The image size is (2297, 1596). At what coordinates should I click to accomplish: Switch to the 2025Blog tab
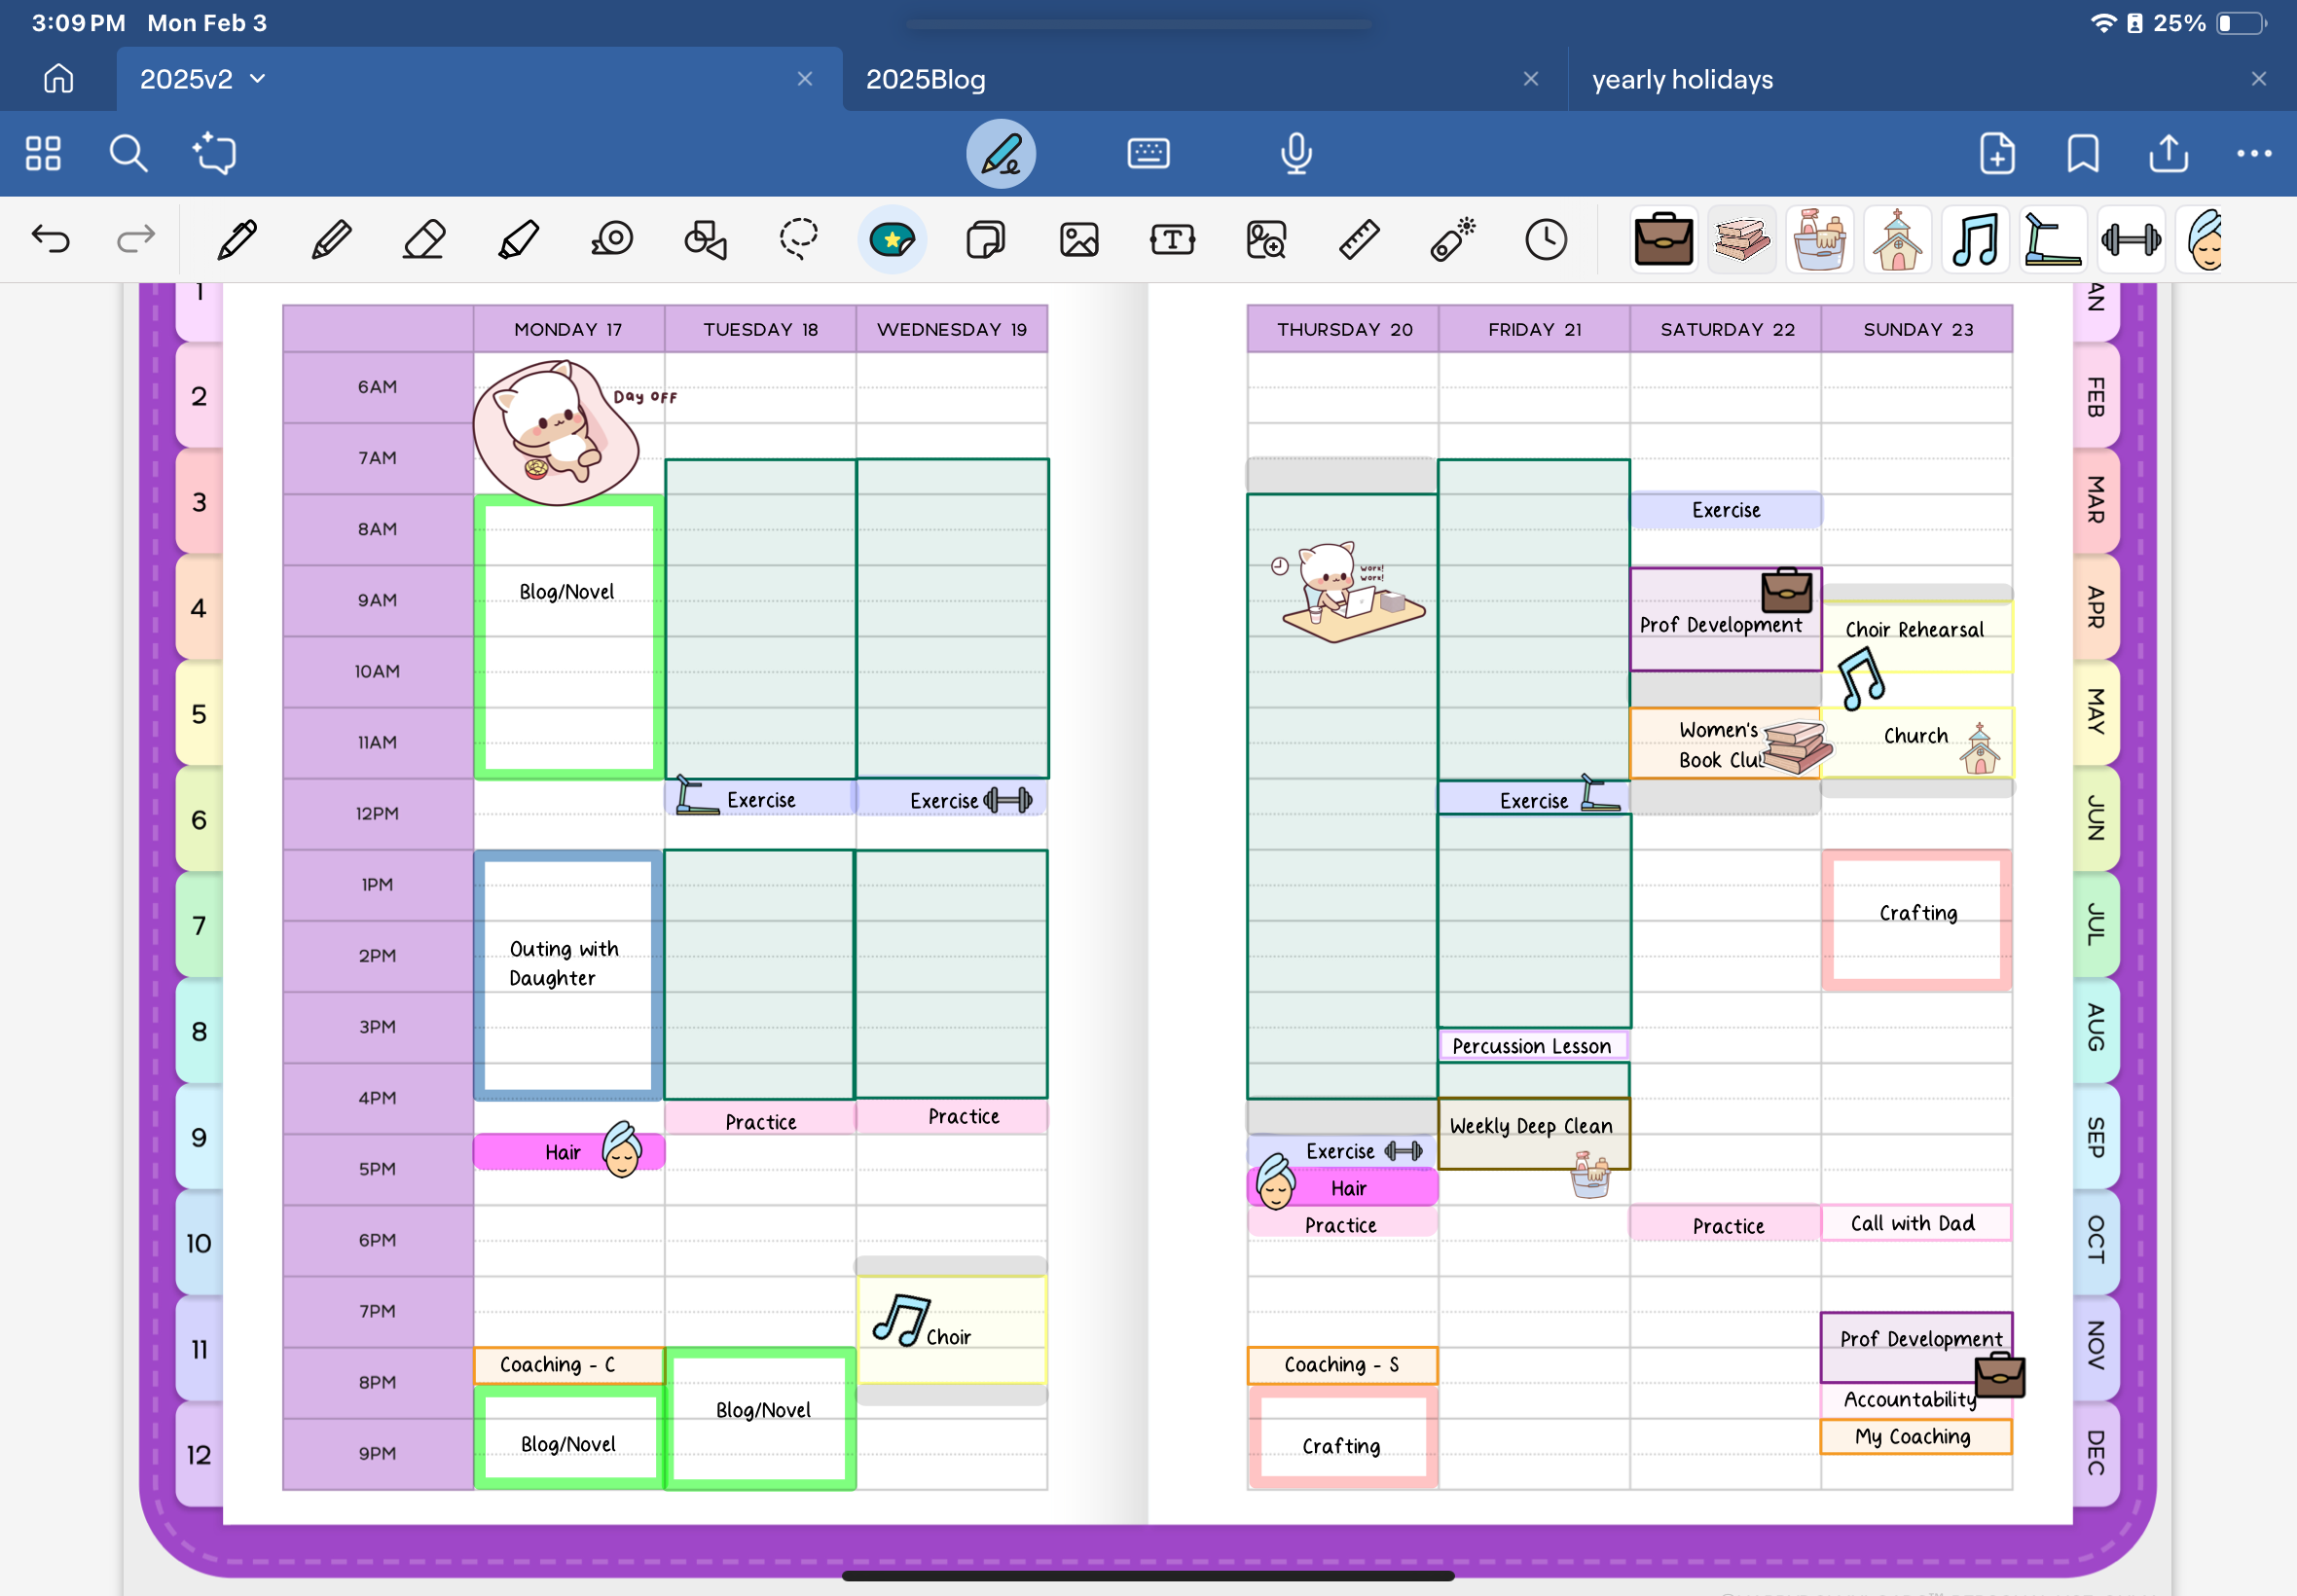click(926, 79)
